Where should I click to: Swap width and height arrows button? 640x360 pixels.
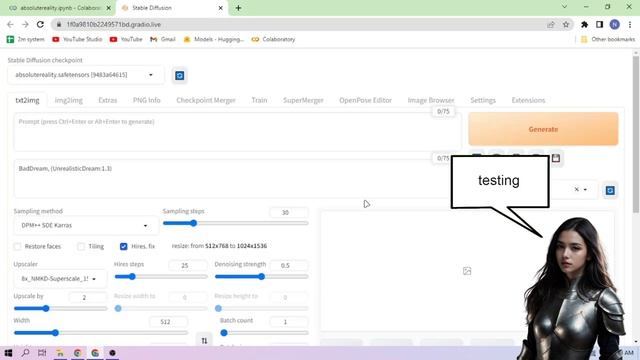pos(204,340)
